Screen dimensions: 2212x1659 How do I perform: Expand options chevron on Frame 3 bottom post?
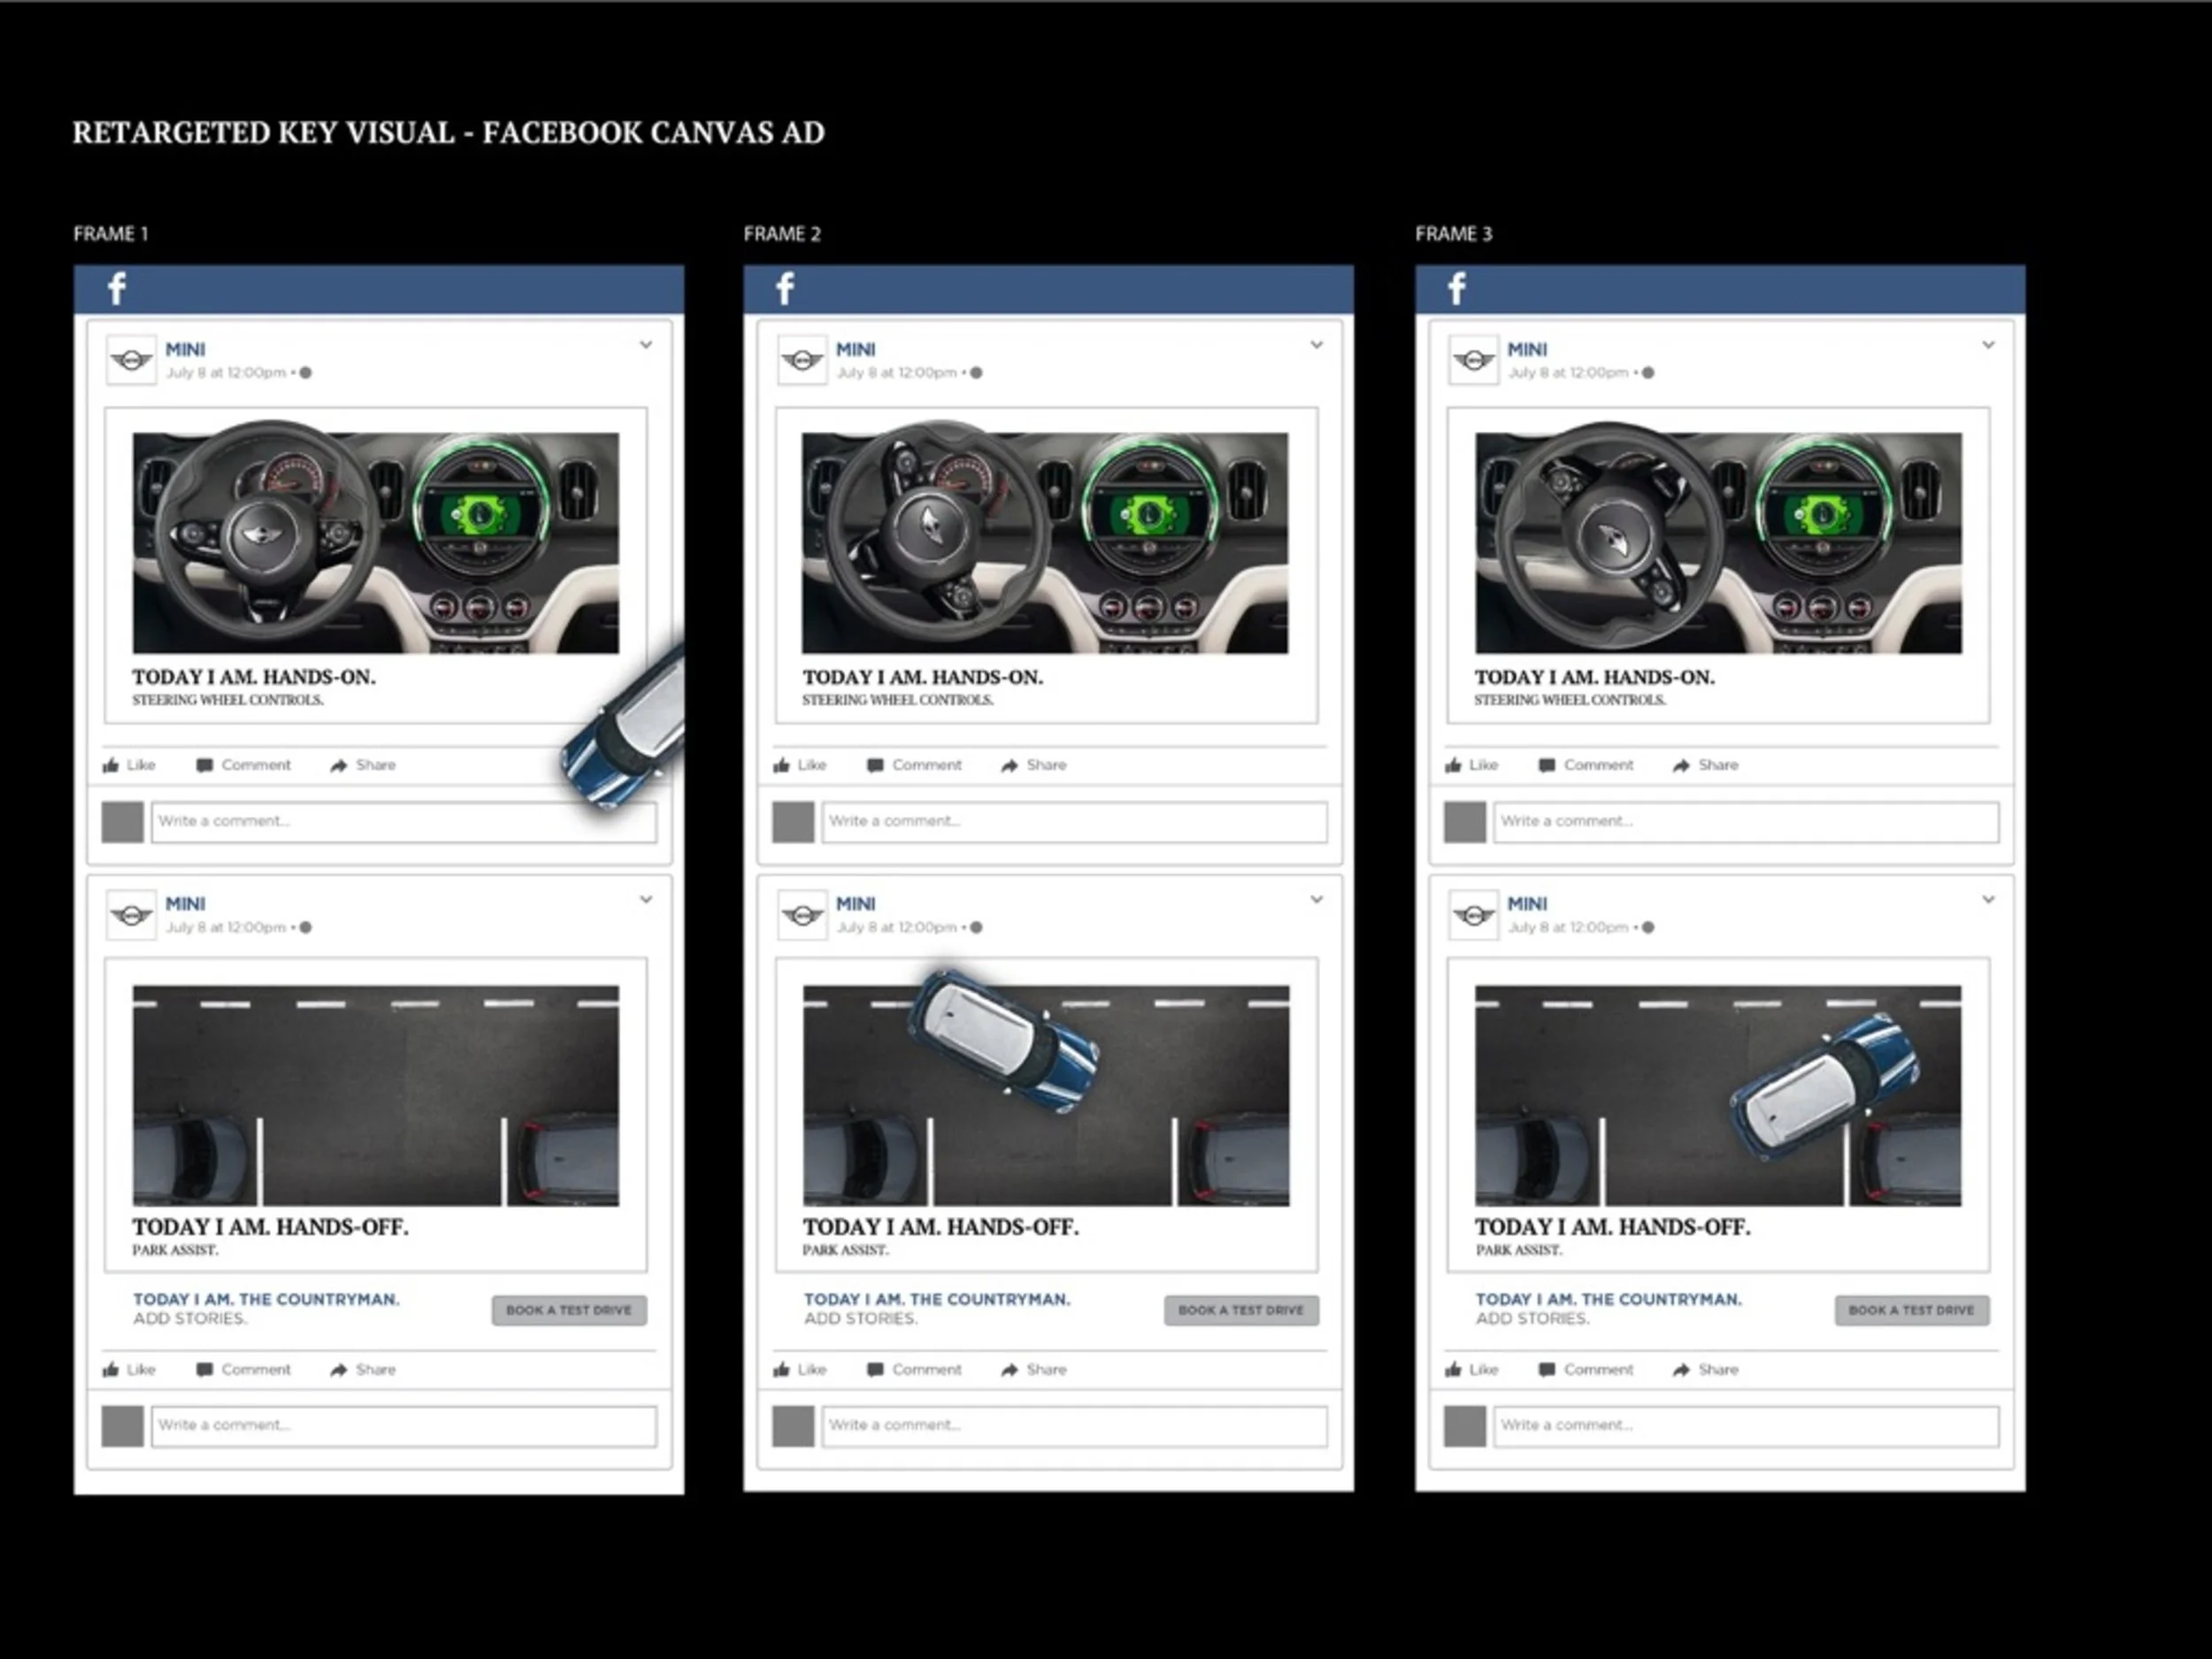1988,899
